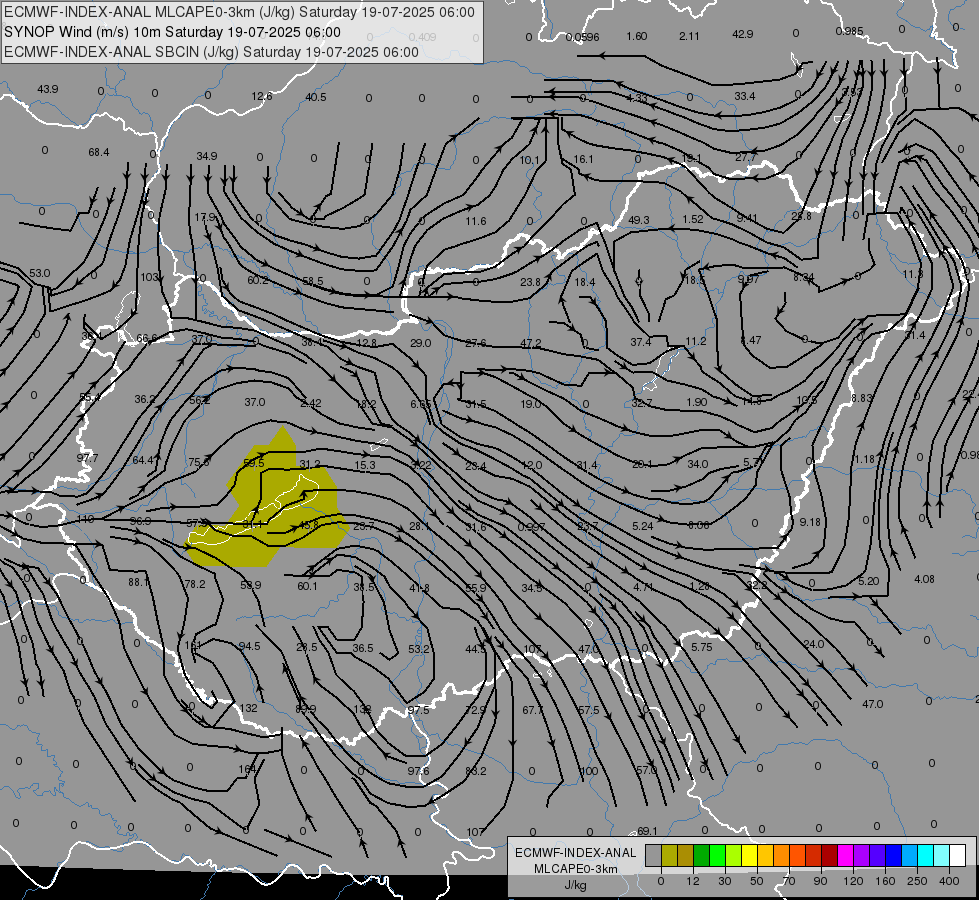The height and width of the screenshot is (900, 979).
Task: Click the grid value '12.6'
Action: 262,96
